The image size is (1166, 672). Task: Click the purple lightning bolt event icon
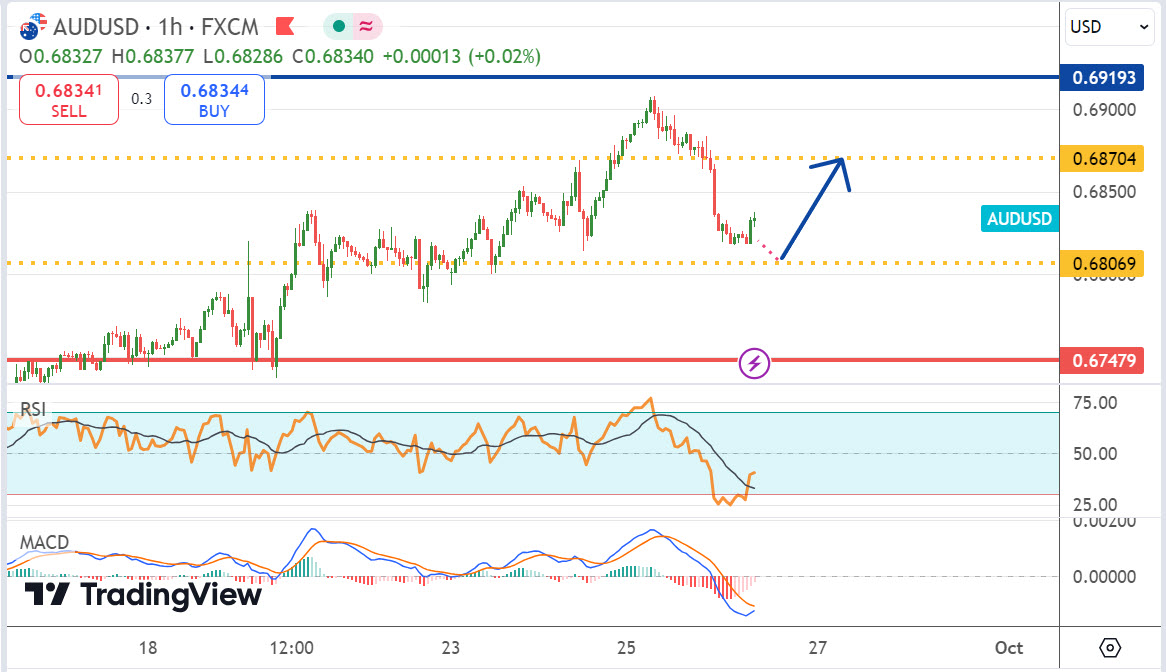pyautogui.click(x=754, y=362)
